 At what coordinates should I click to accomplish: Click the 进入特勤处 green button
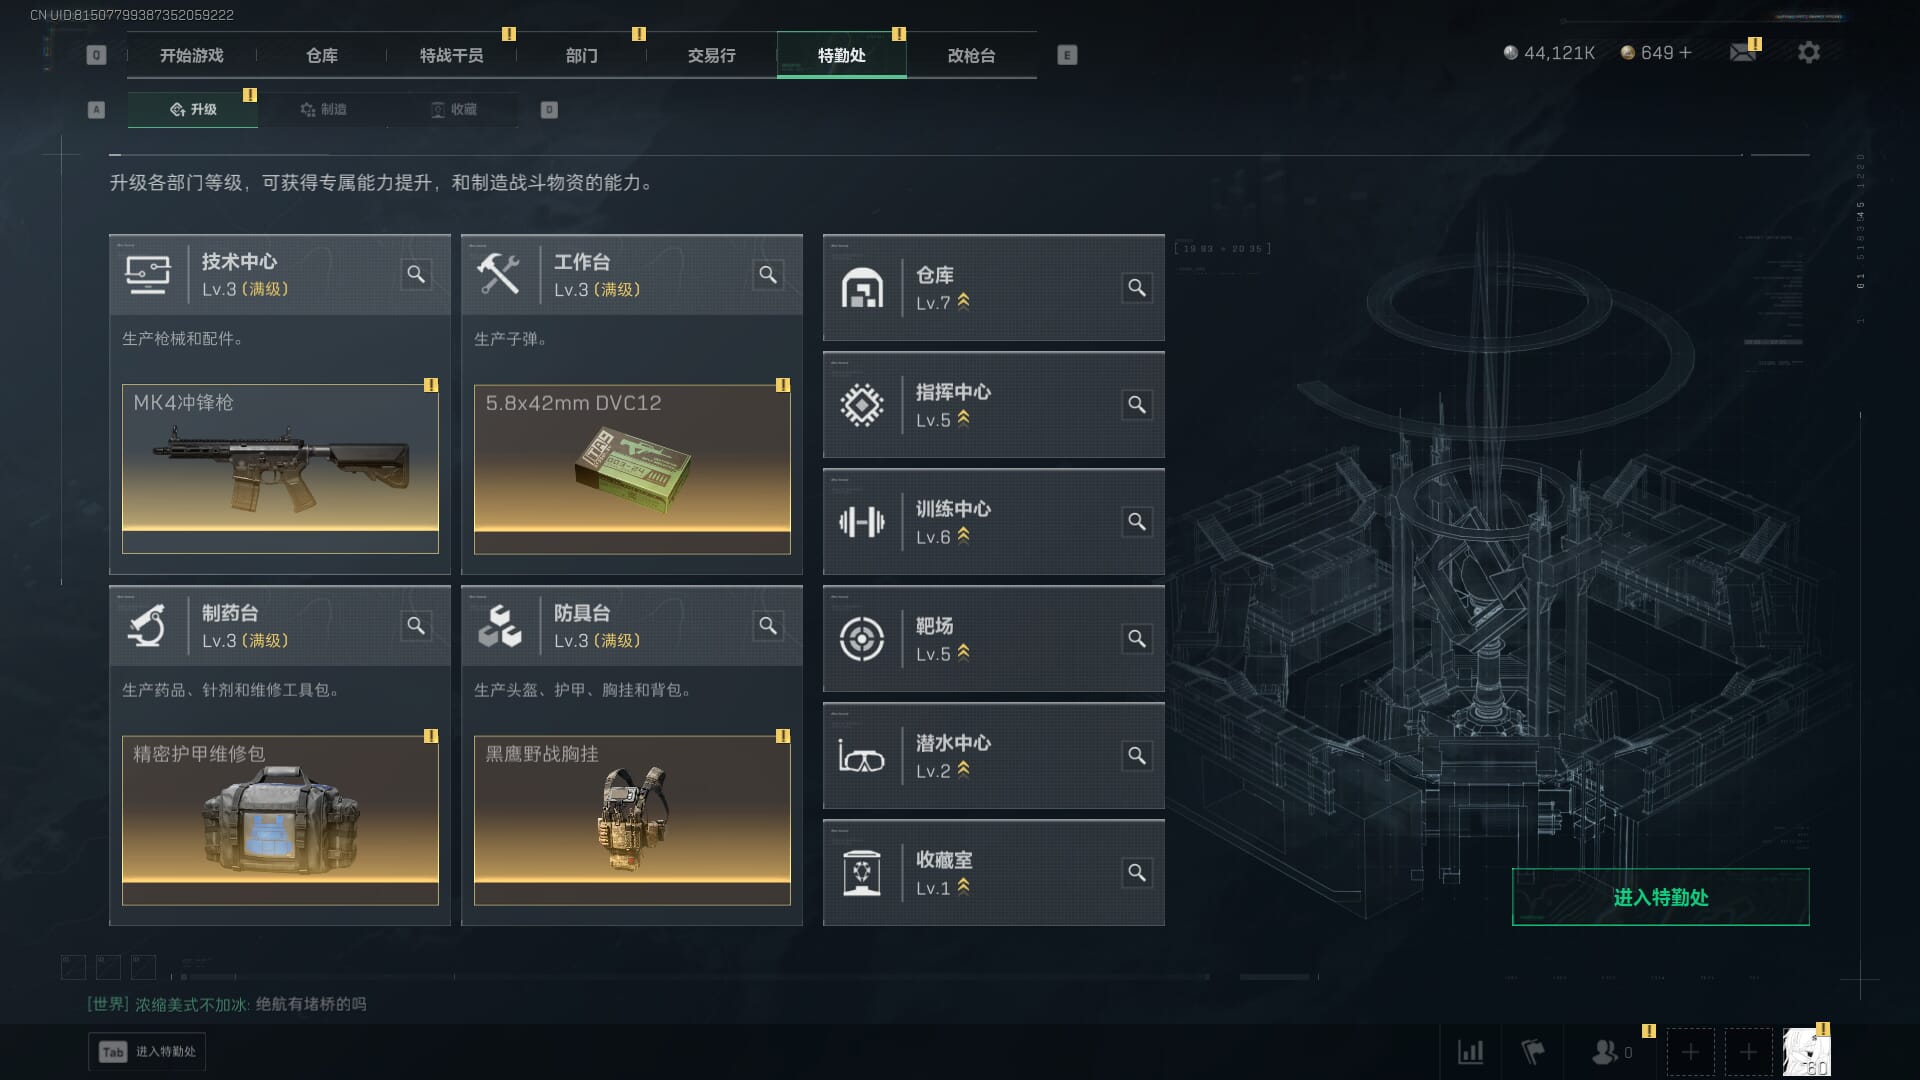[1660, 897]
